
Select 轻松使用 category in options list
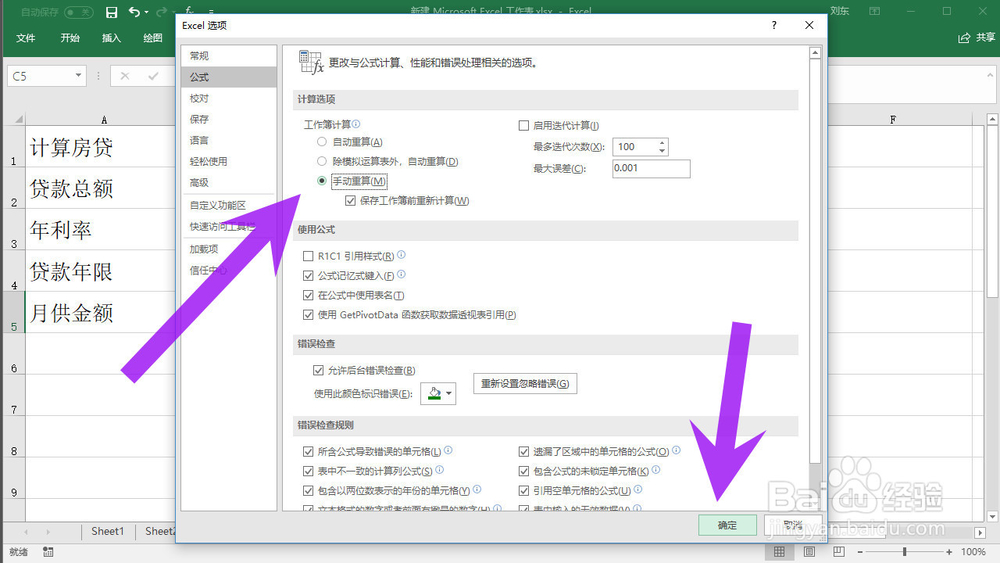229,161
